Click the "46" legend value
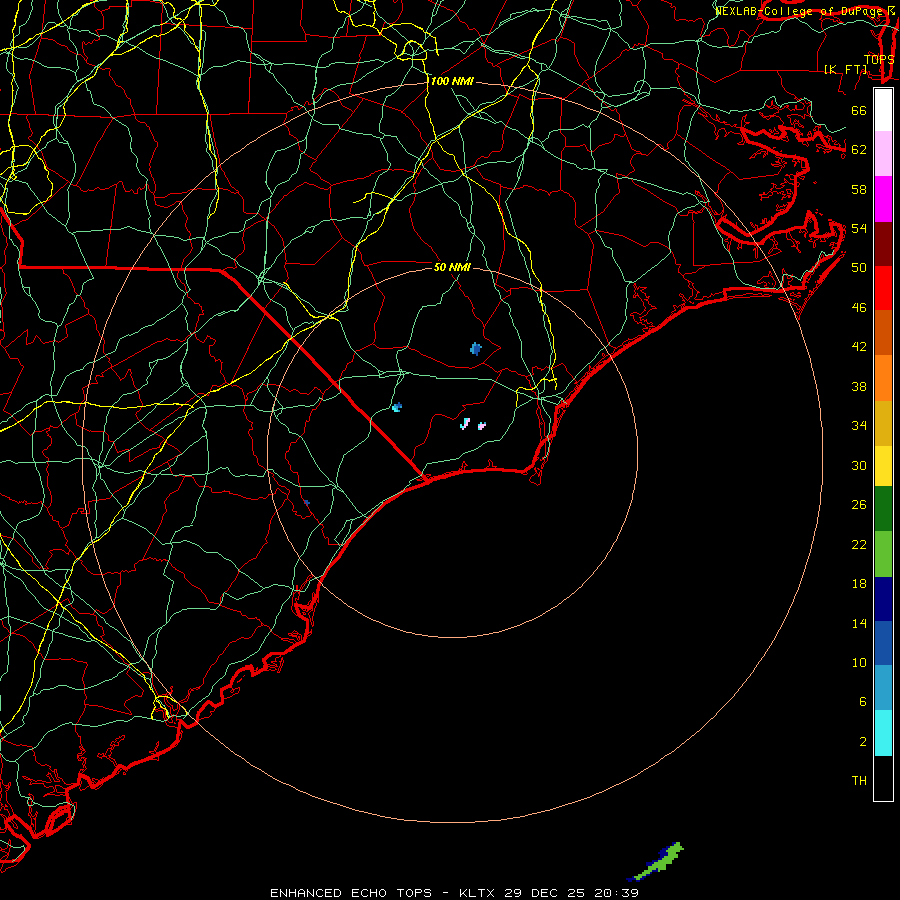Image resolution: width=900 pixels, height=900 pixels. [x=859, y=308]
